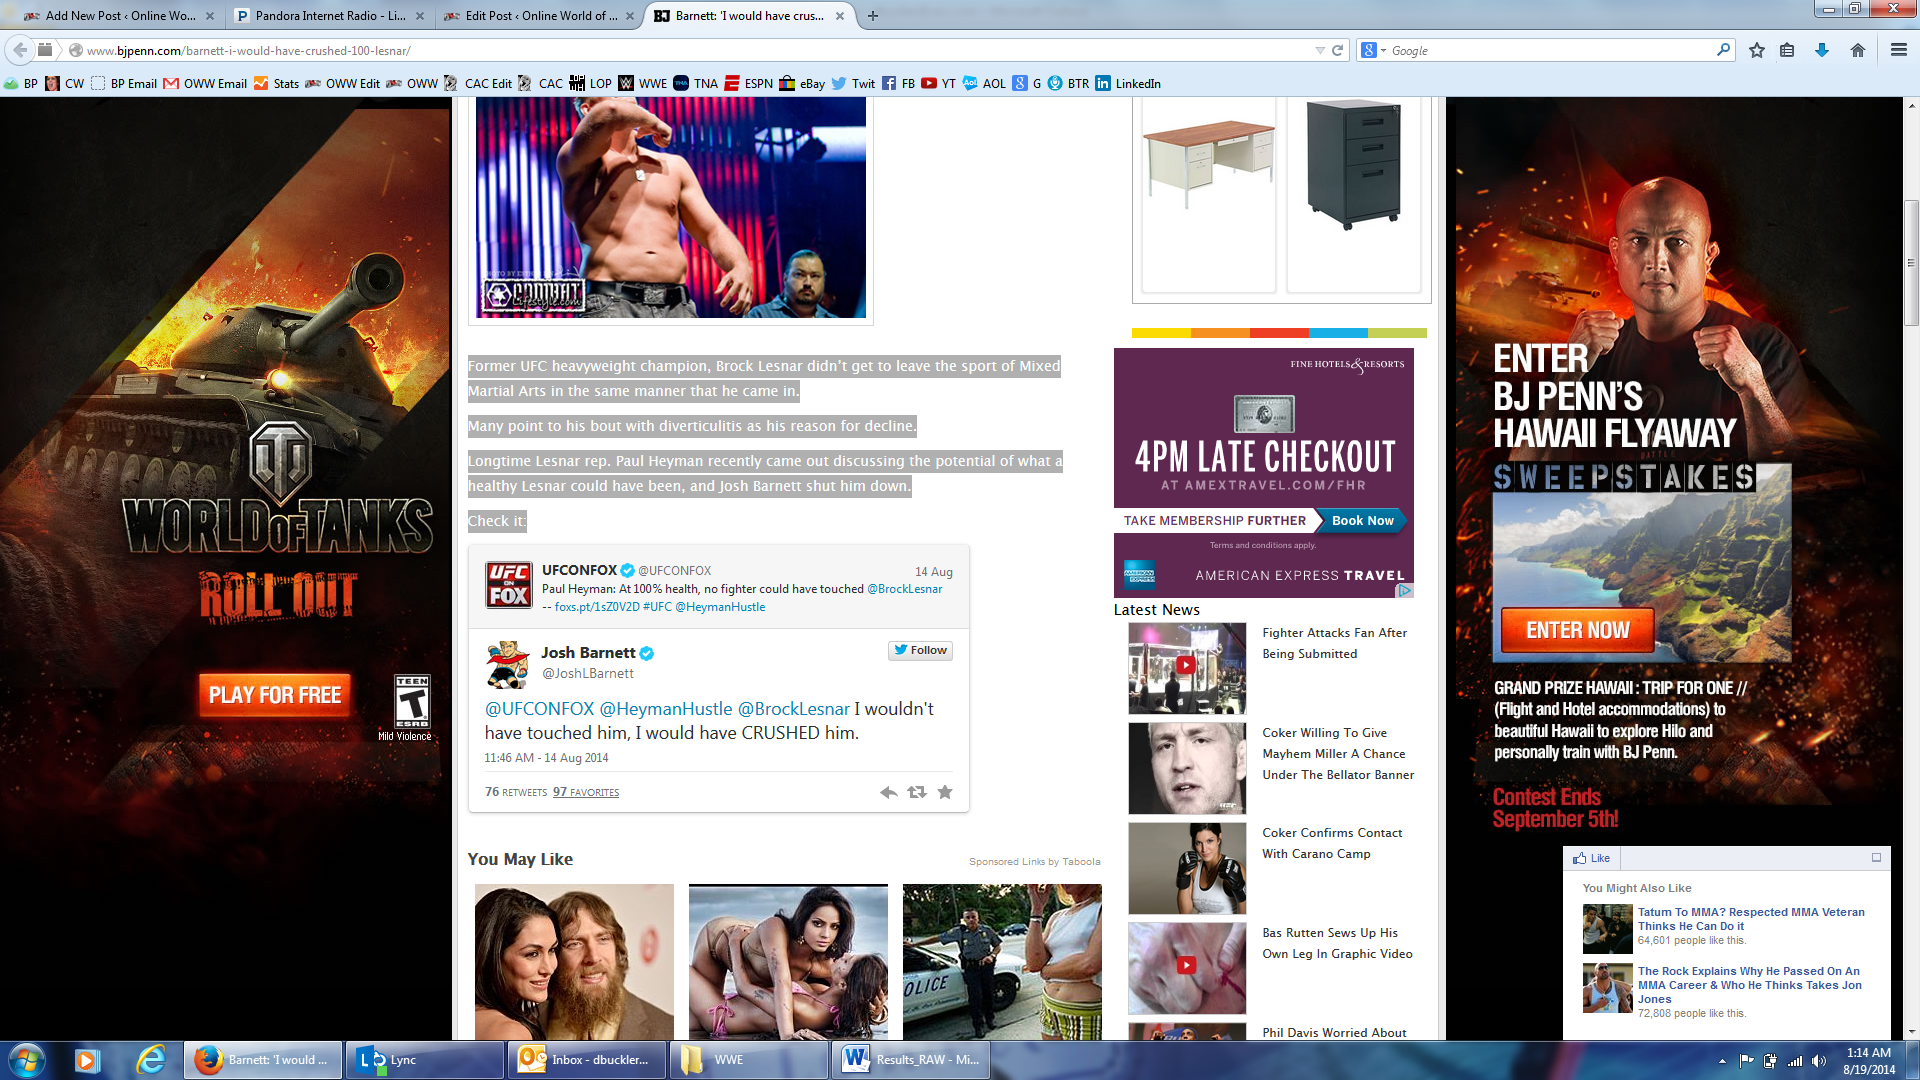Retweet Josh Barnett's tweet

click(x=916, y=792)
